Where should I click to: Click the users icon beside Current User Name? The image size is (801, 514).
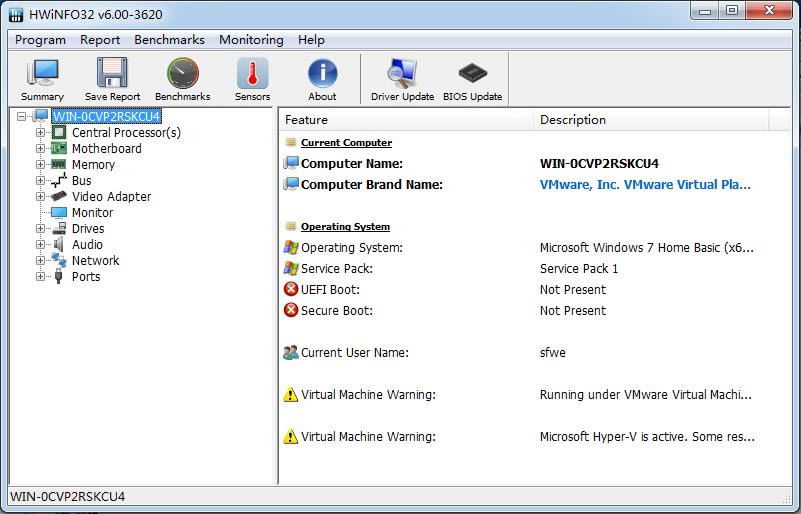click(291, 353)
